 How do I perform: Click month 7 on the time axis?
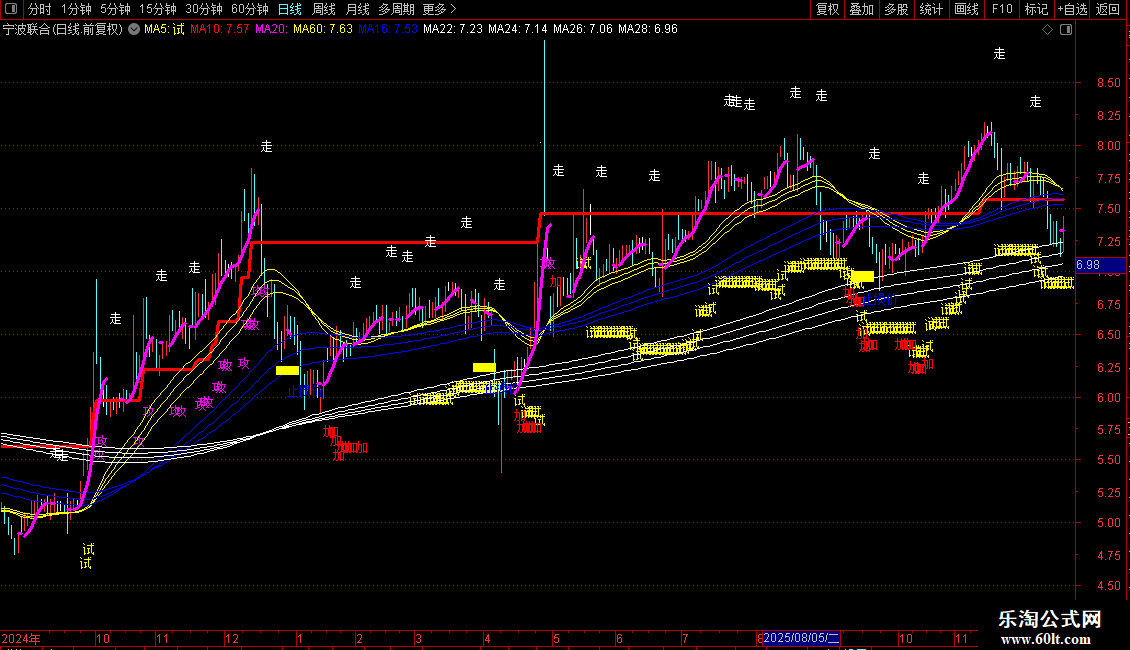[x=685, y=639]
